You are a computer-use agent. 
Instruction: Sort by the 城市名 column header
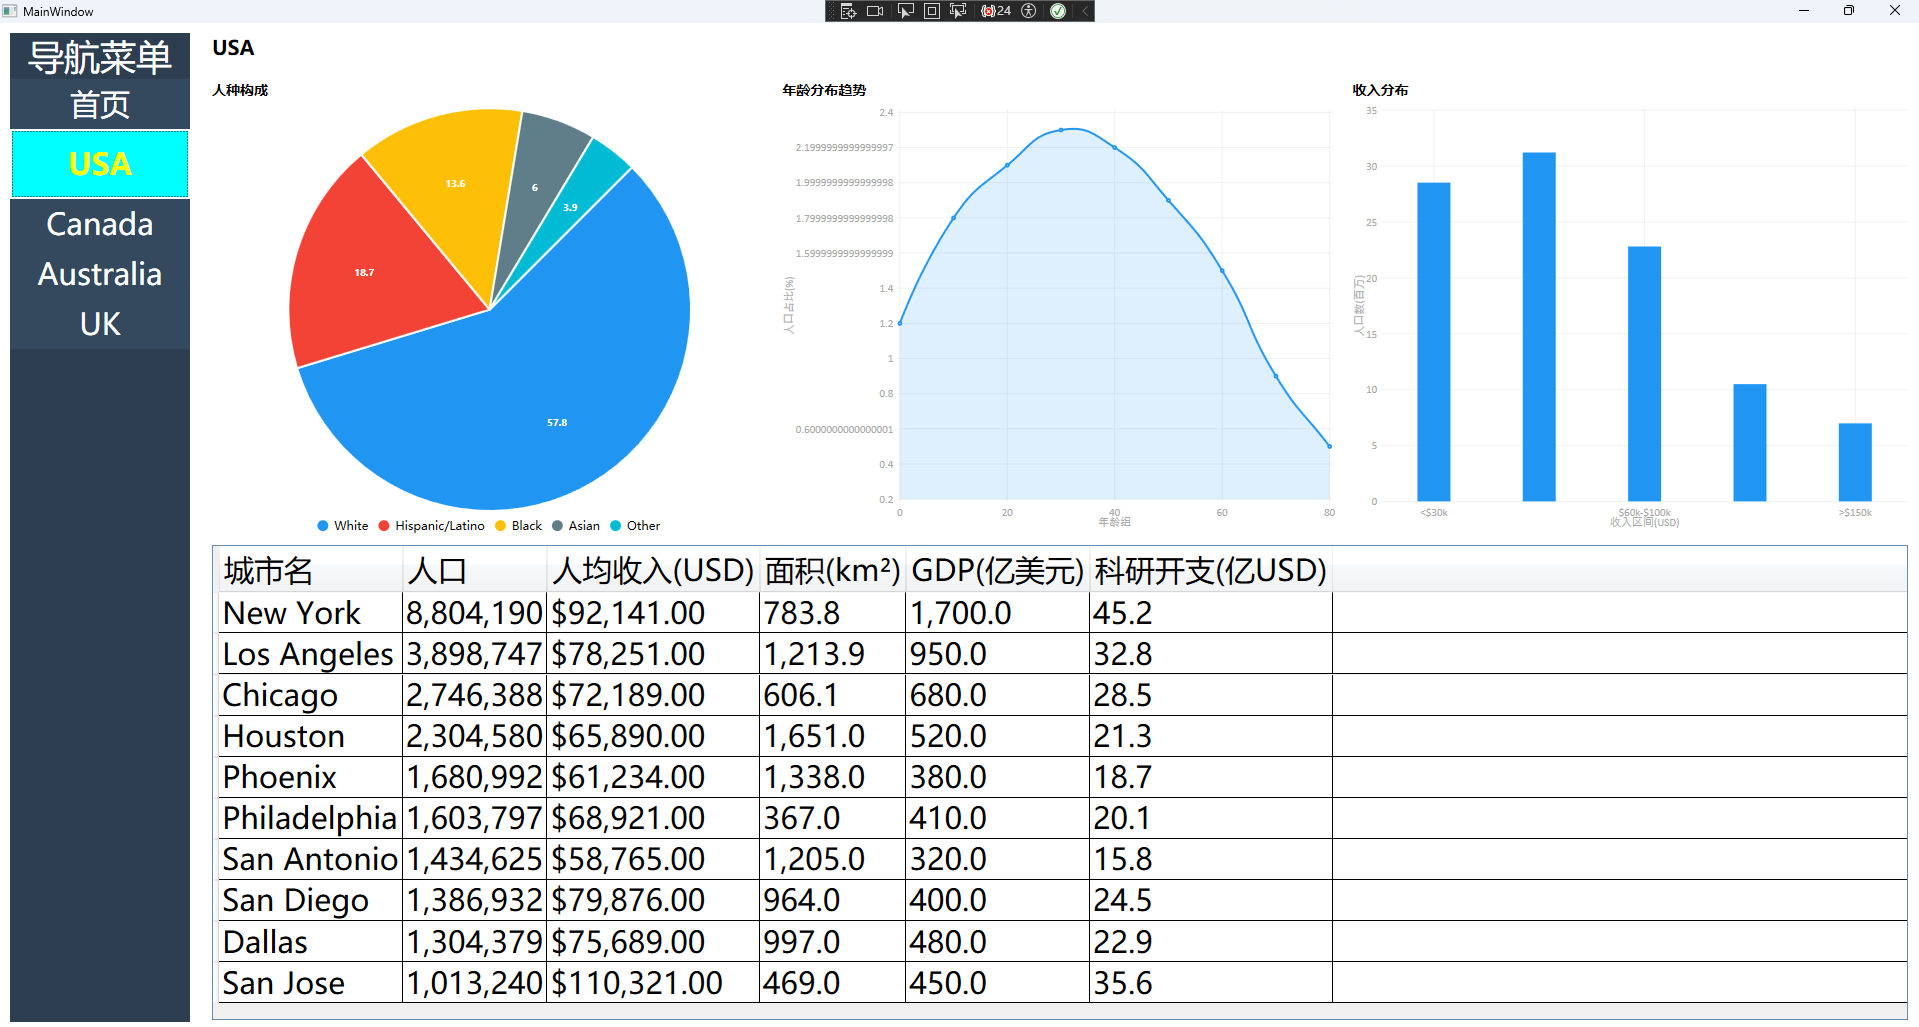pyautogui.click(x=311, y=570)
